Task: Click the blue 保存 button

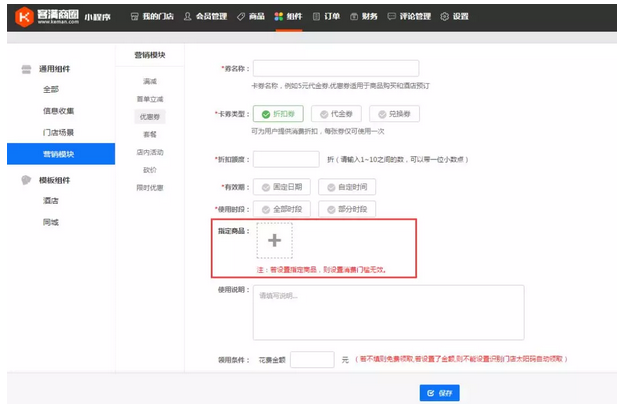Action: click(439, 393)
